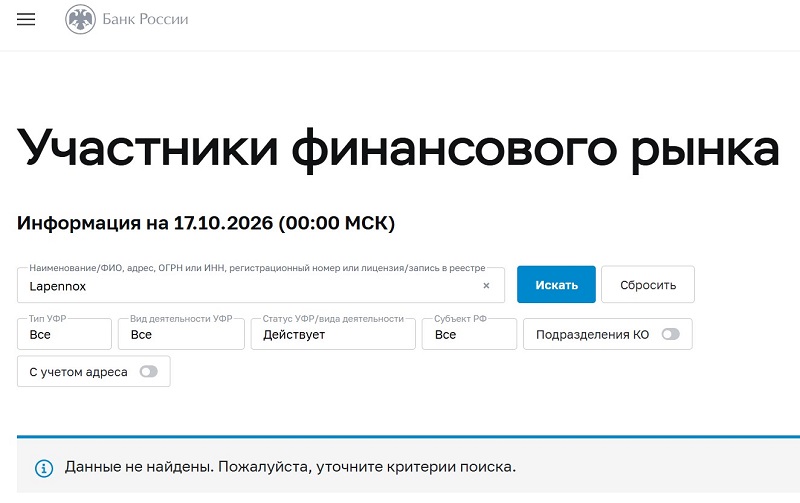Viewport: 800px width, 503px height.
Task: Open the hamburger menu
Action: coord(26,19)
